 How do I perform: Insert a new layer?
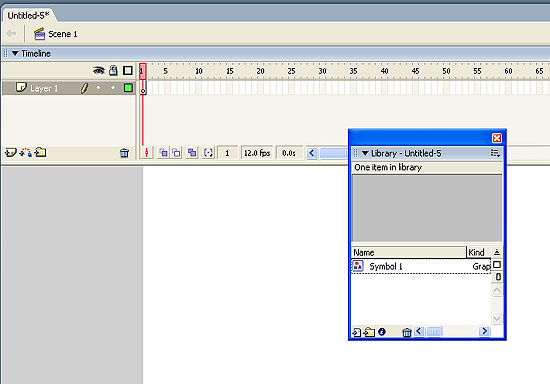click(x=11, y=153)
